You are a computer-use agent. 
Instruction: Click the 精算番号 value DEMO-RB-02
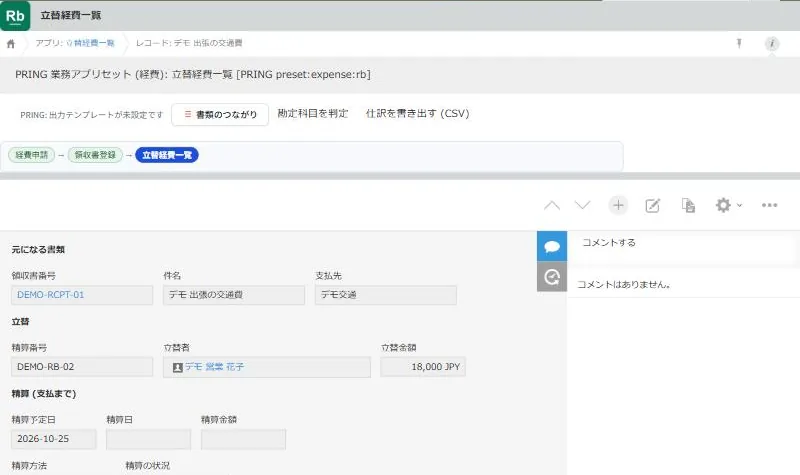click(82, 367)
